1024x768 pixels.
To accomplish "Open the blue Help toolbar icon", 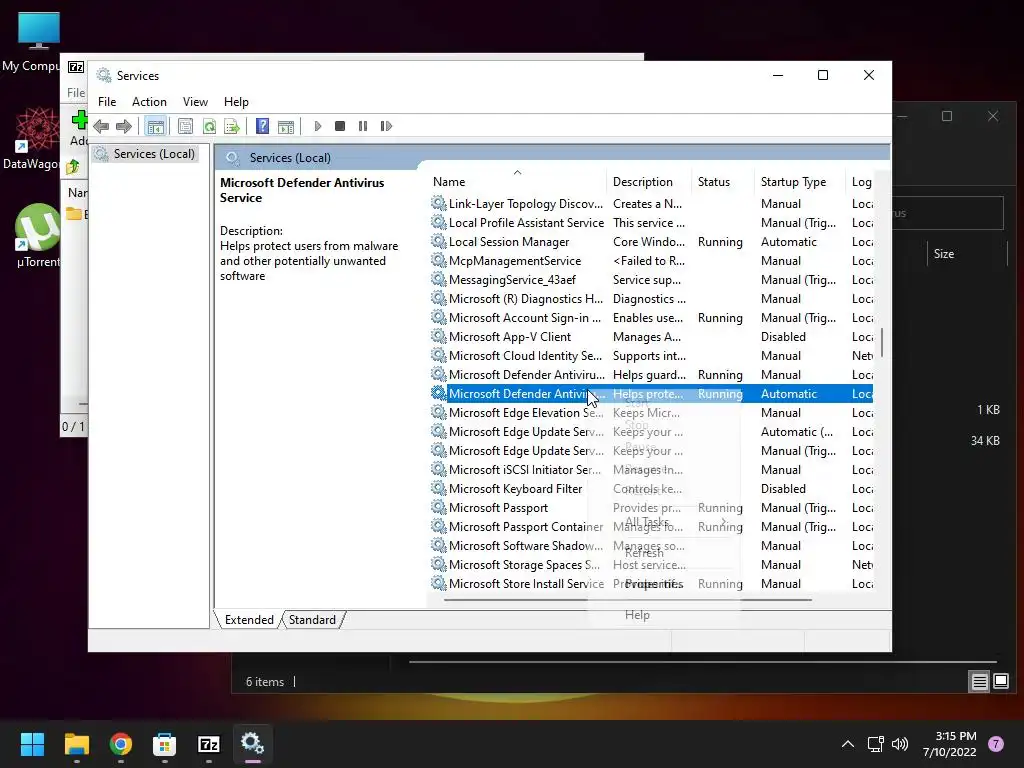I will coord(263,126).
